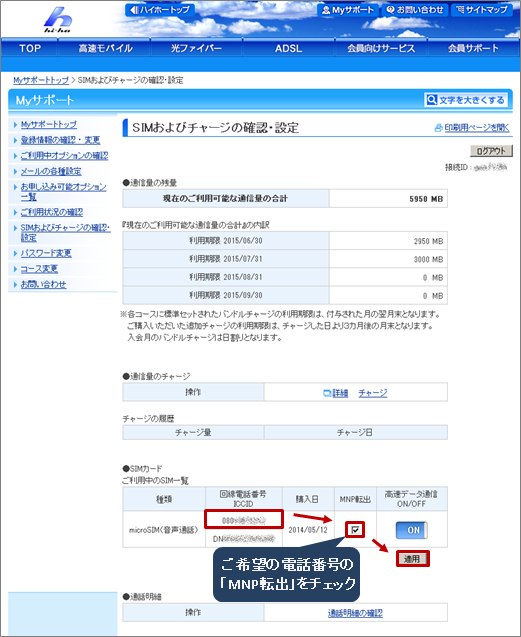The image size is (521, 637).
Task: Open 会員サポート navigation tab
Action: pos(473,48)
